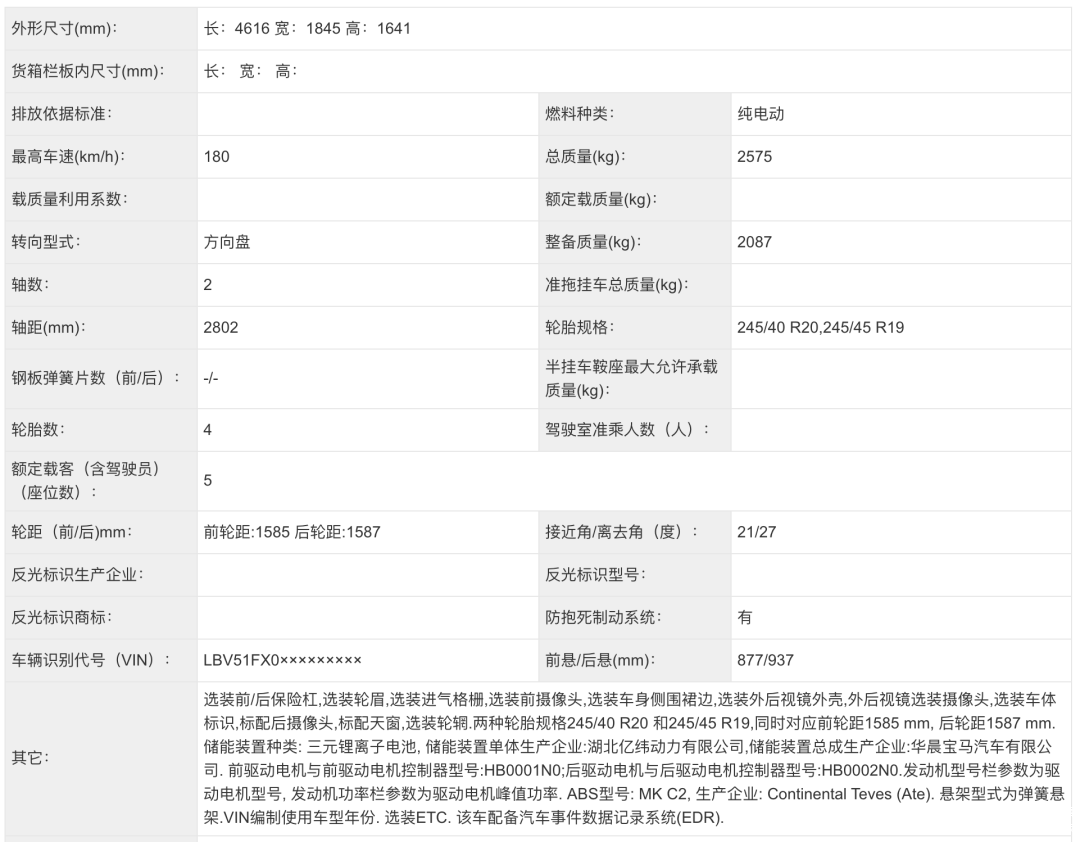The width and height of the screenshot is (1080, 842).
Task: Click the 外形尺寸 dimensions value cell
Action: click(307, 28)
